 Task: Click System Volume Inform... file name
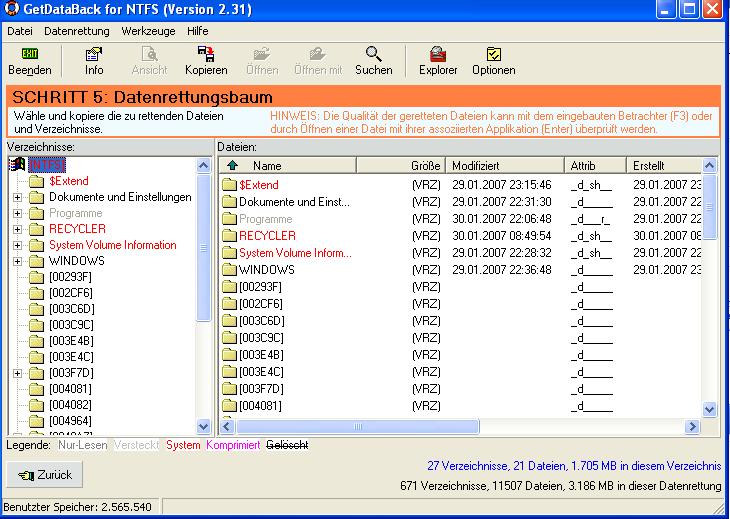pyautogui.click(x=295, y=253)
